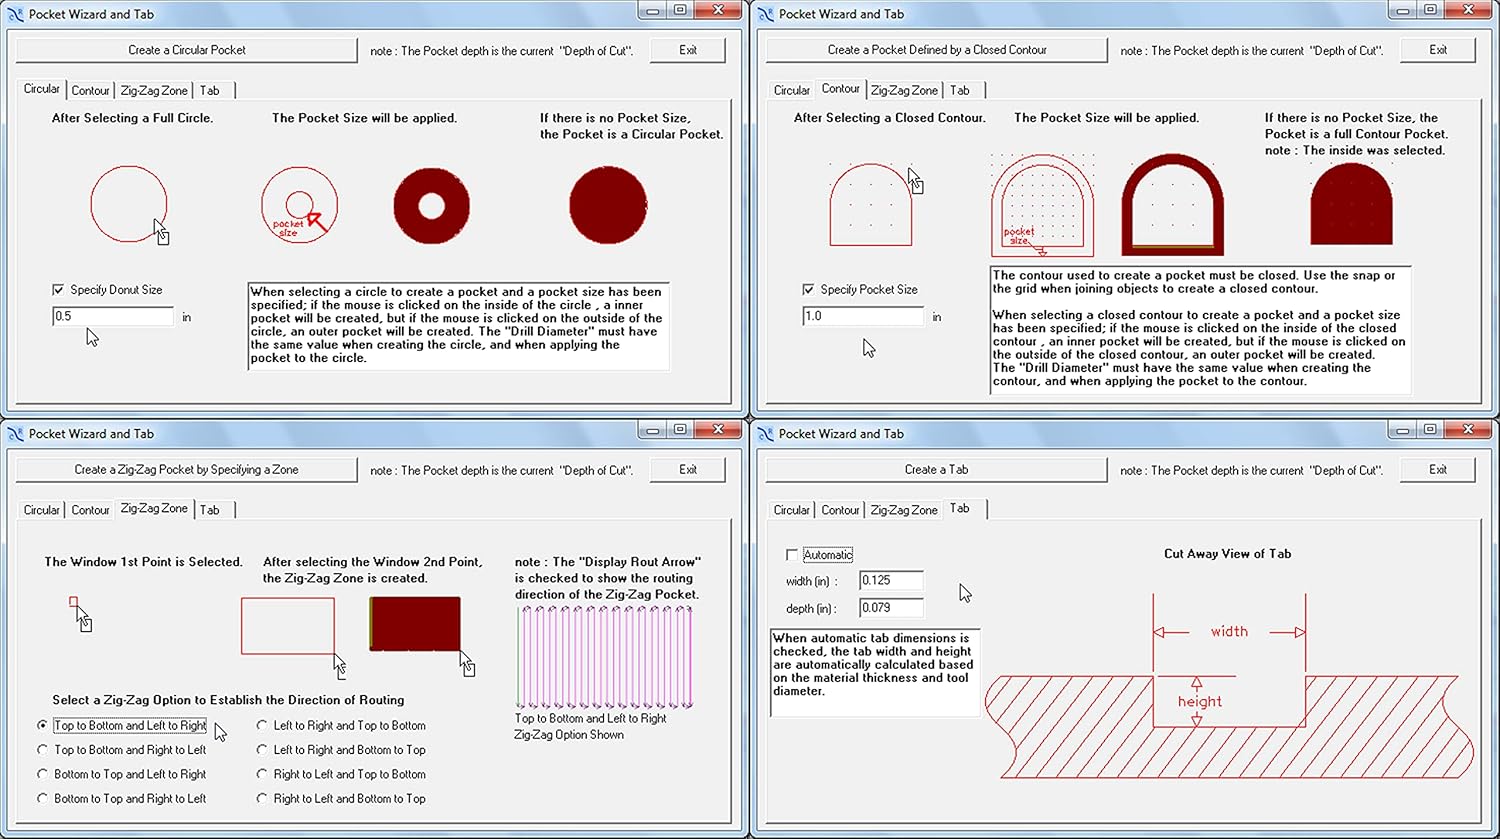The height and width of the screenshot is (839, 1500).
Task: Exit the Tab wizard window
Action: (x=1438, y=470)
